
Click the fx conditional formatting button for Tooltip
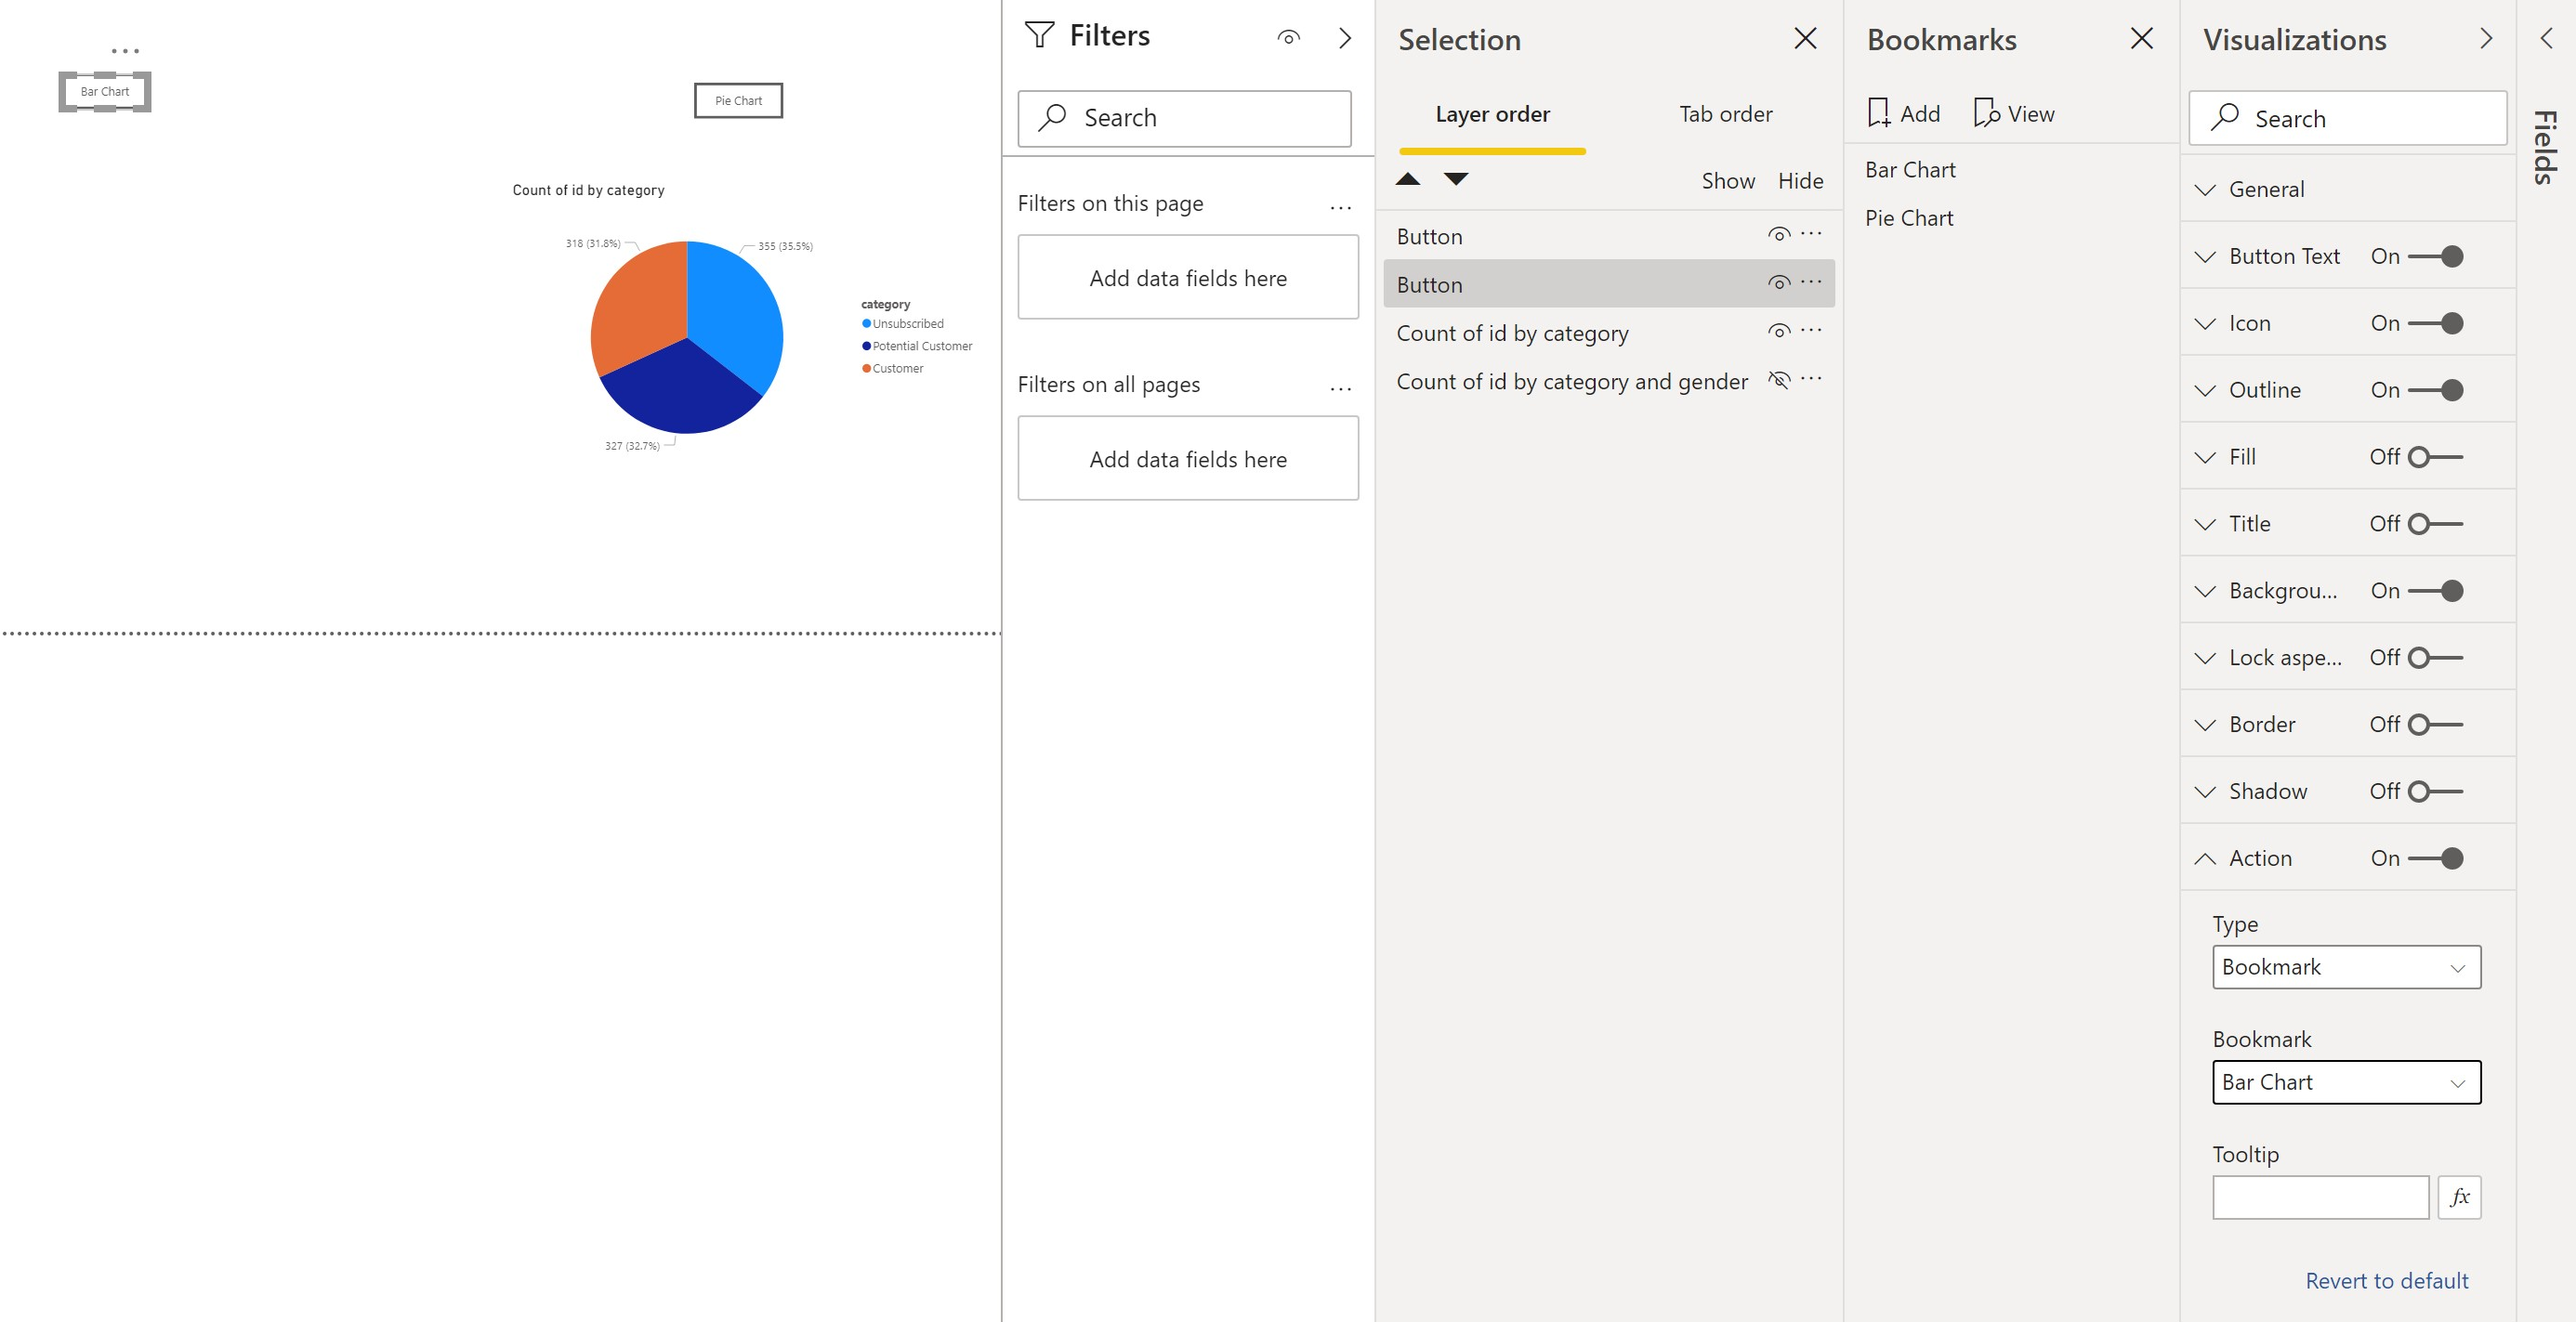[x=2459, y=1197]
